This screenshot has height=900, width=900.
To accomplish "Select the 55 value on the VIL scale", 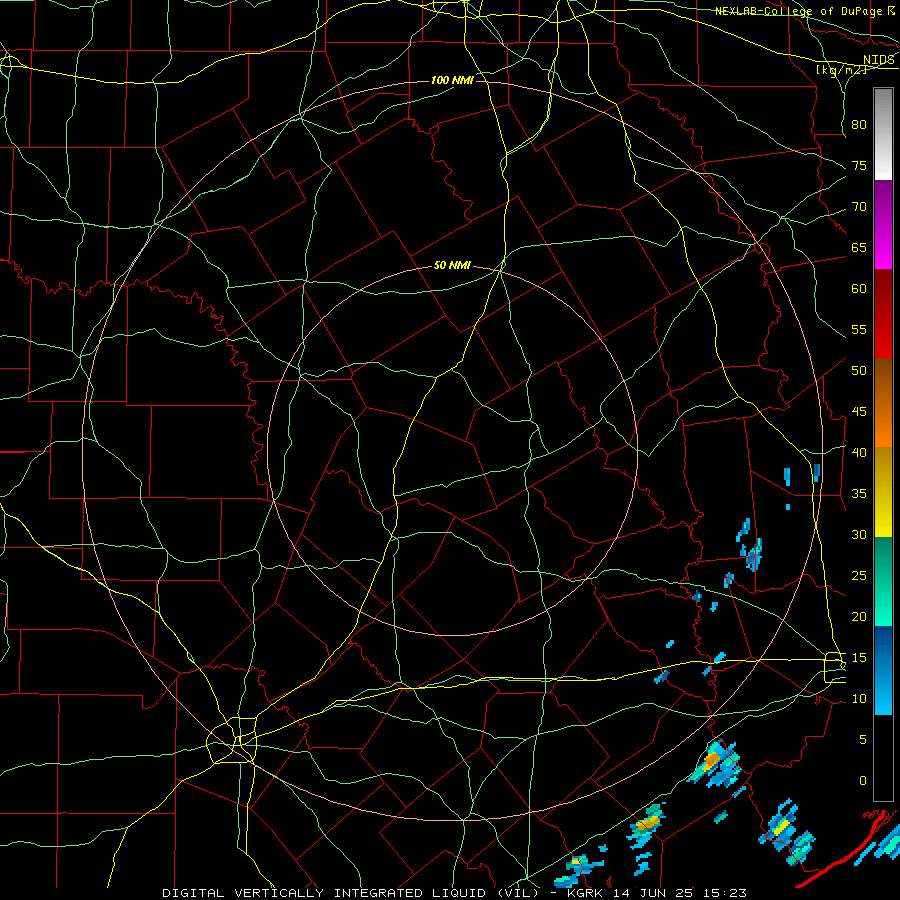I will point(859,329).
